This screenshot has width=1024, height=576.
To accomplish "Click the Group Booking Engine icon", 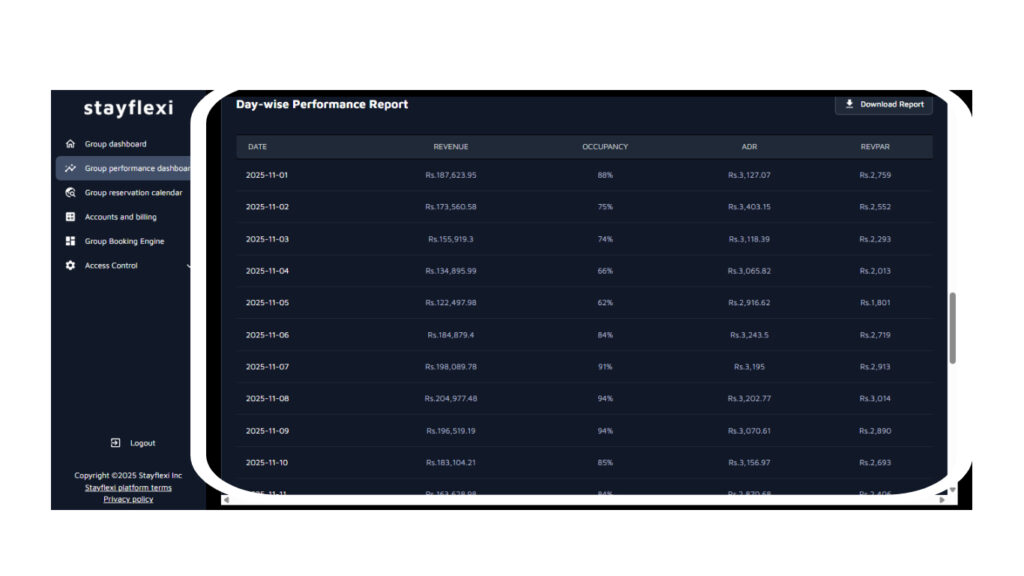I will [x=70, y=241].
